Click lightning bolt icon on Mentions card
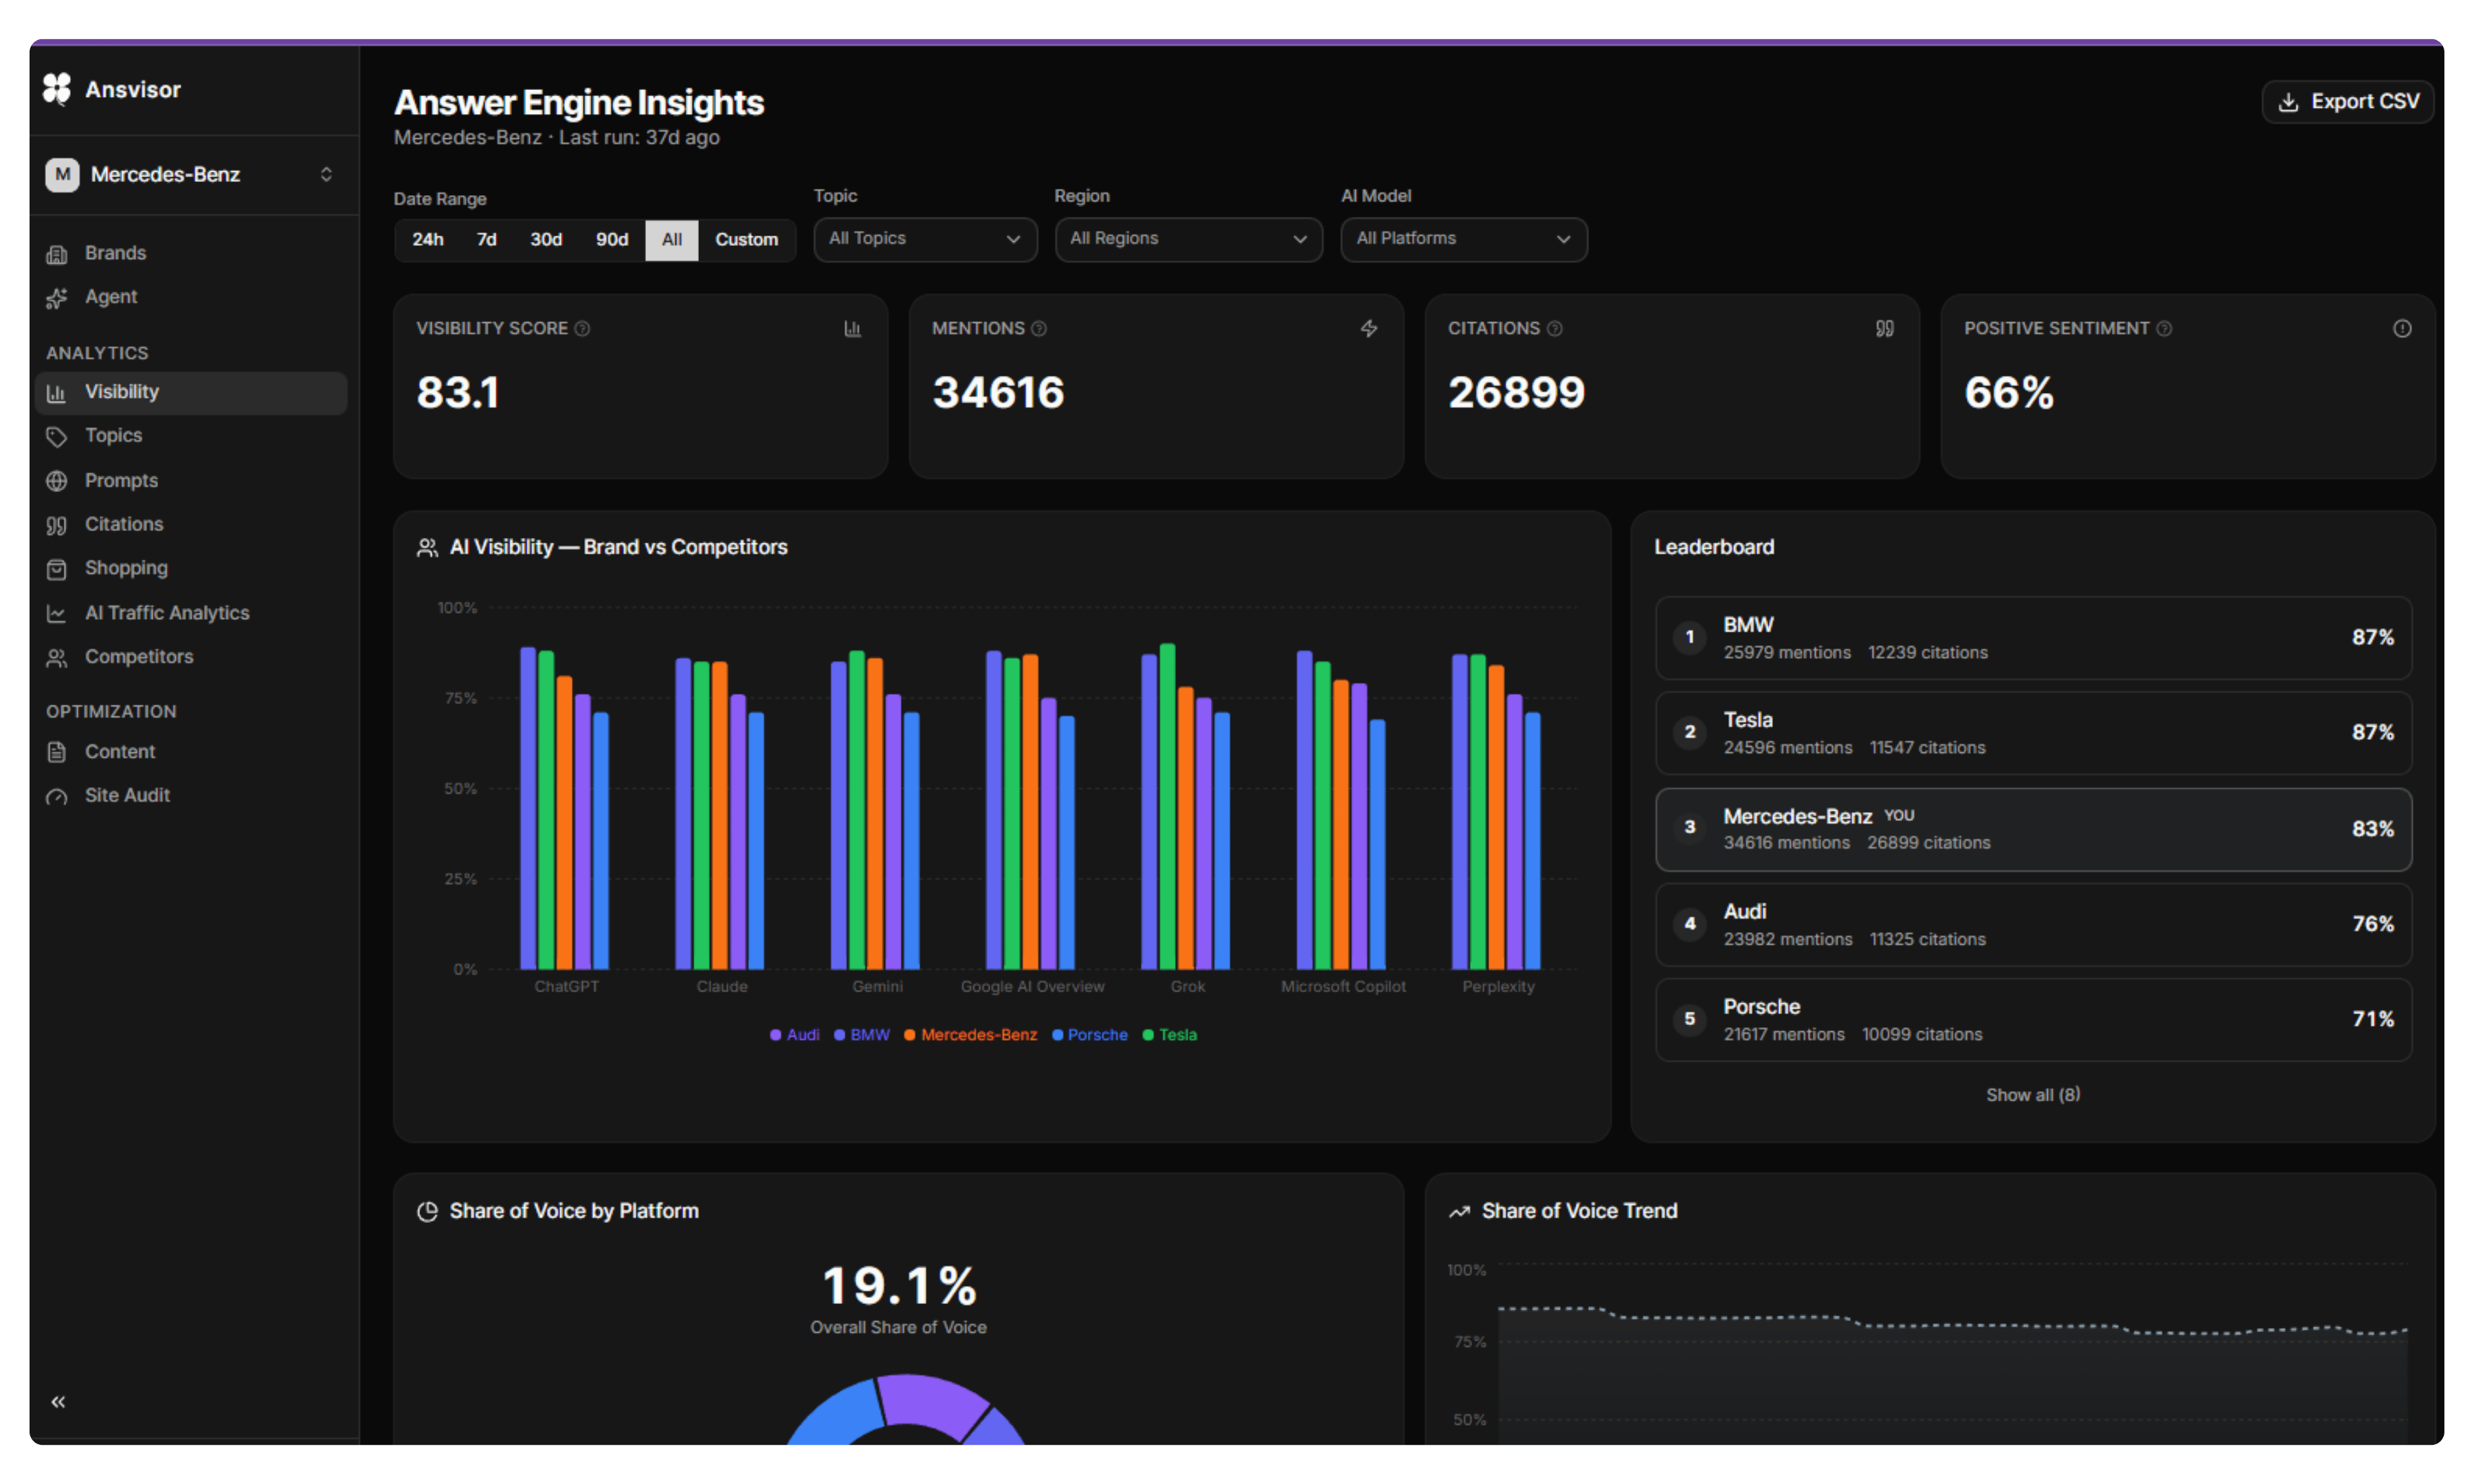 (x=1369, y=329)
